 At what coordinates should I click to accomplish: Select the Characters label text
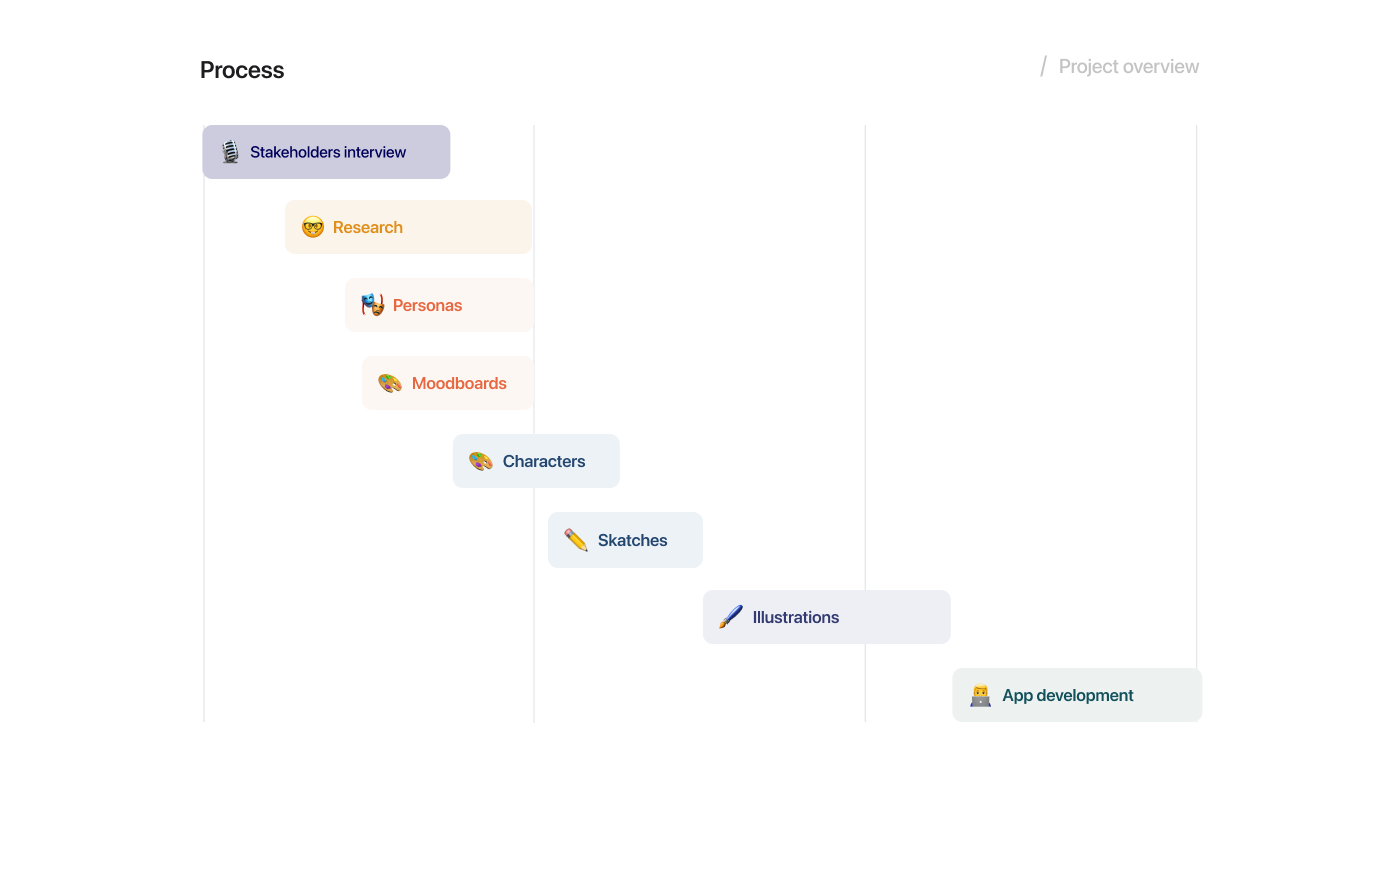click(544, 461)
